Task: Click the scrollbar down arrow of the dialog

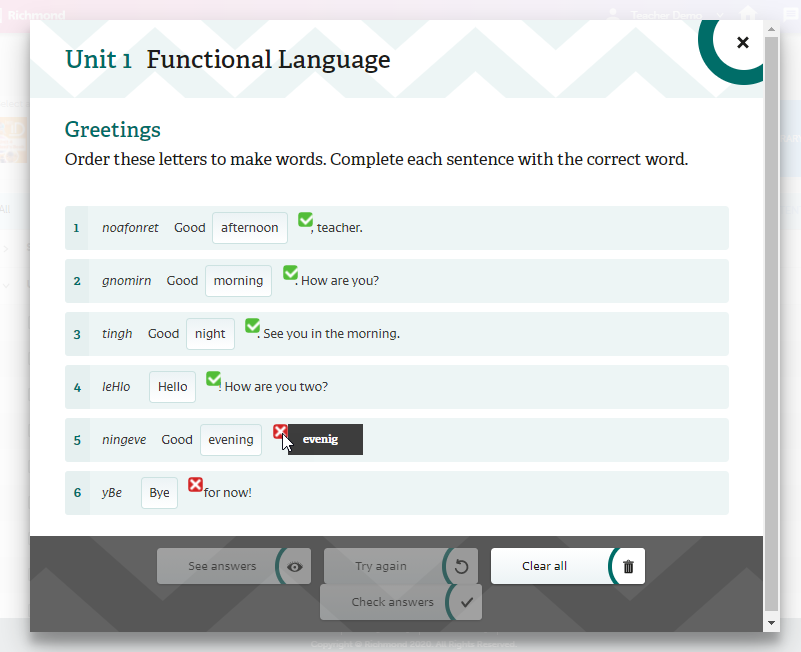Action: click(x=770, y=622)
